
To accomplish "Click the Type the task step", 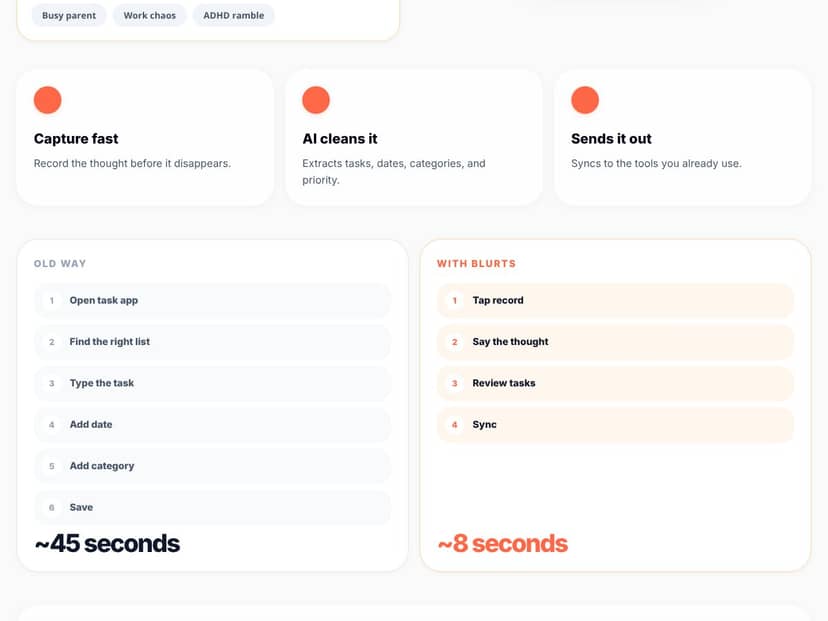I will tap(213, 383).
